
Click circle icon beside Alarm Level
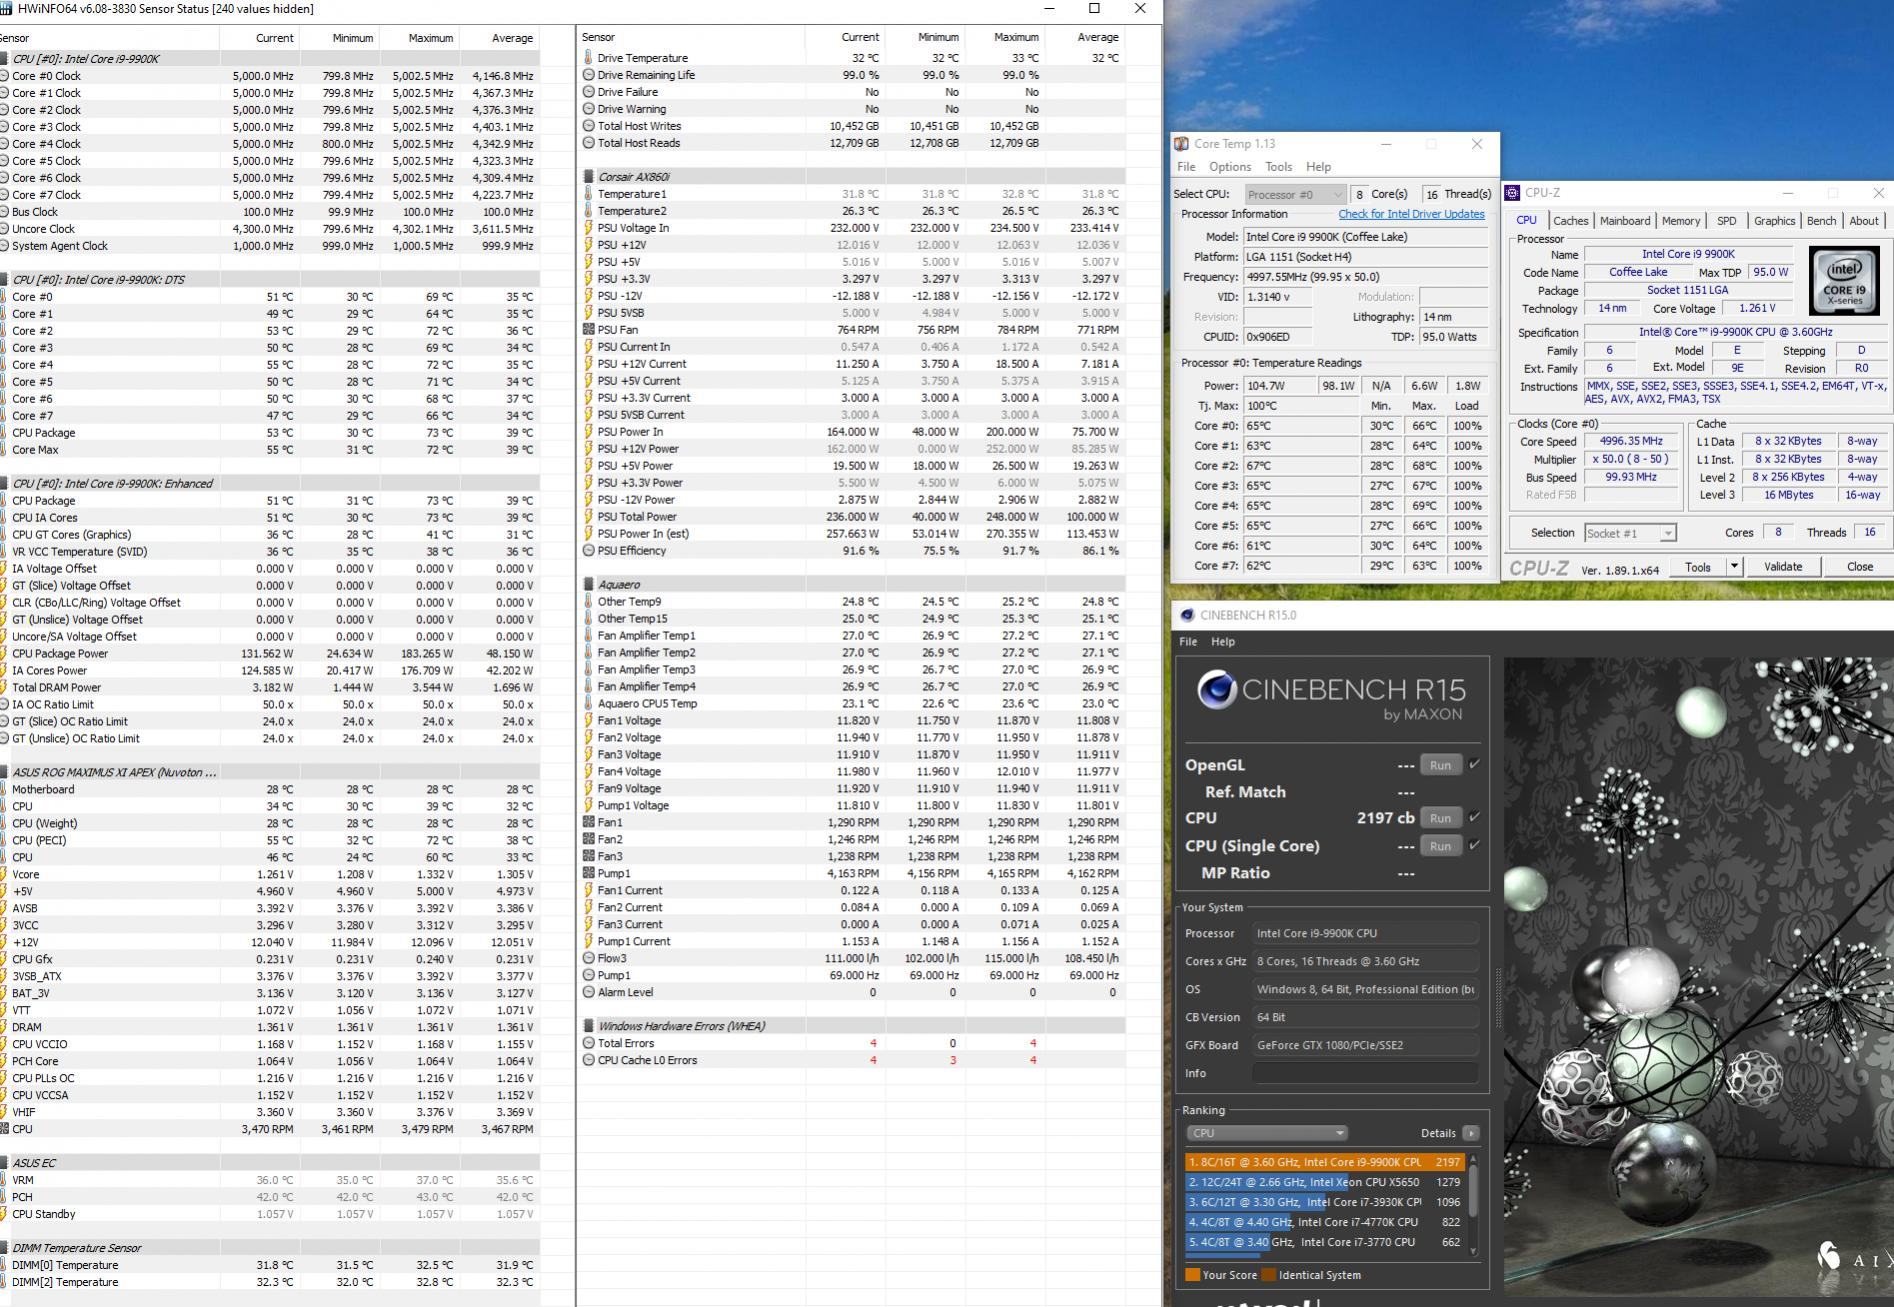589,993
